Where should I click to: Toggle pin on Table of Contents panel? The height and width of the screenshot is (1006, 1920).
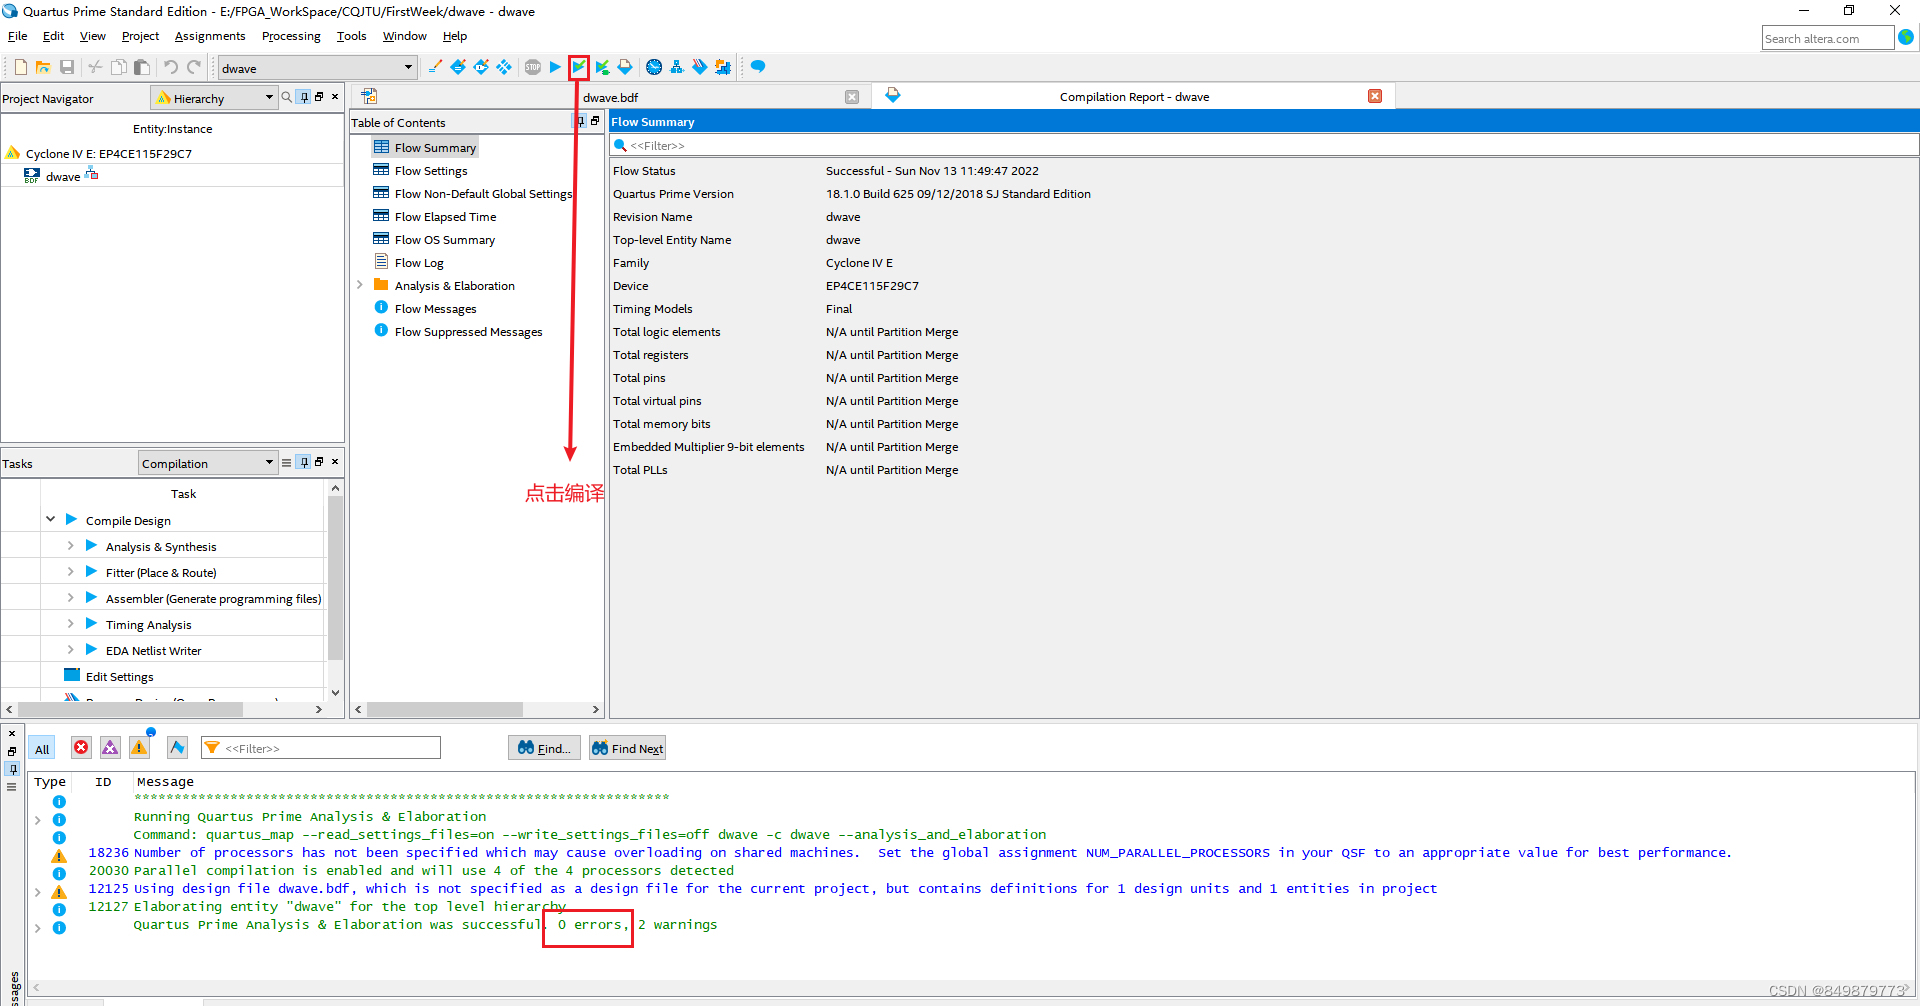pyautogui.click(x=579, y=121)
